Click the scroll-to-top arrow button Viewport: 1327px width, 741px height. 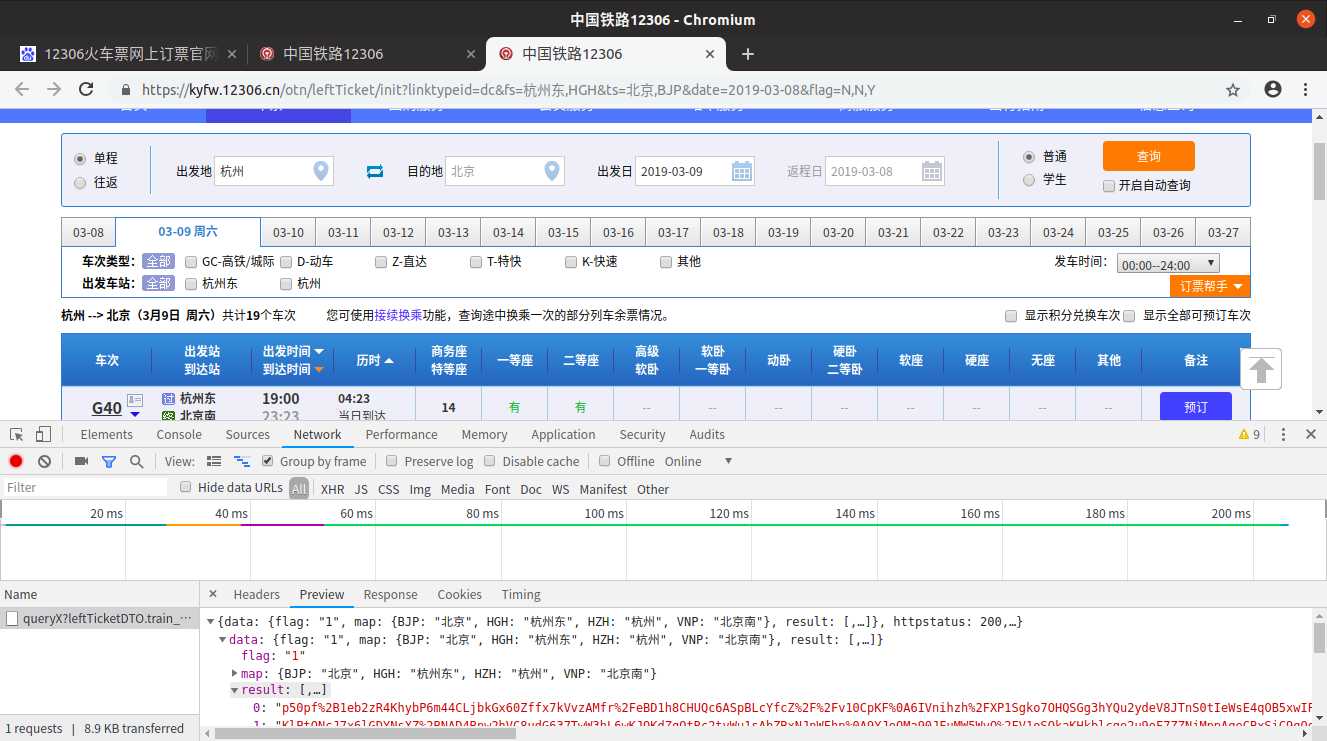point(1261,369)
